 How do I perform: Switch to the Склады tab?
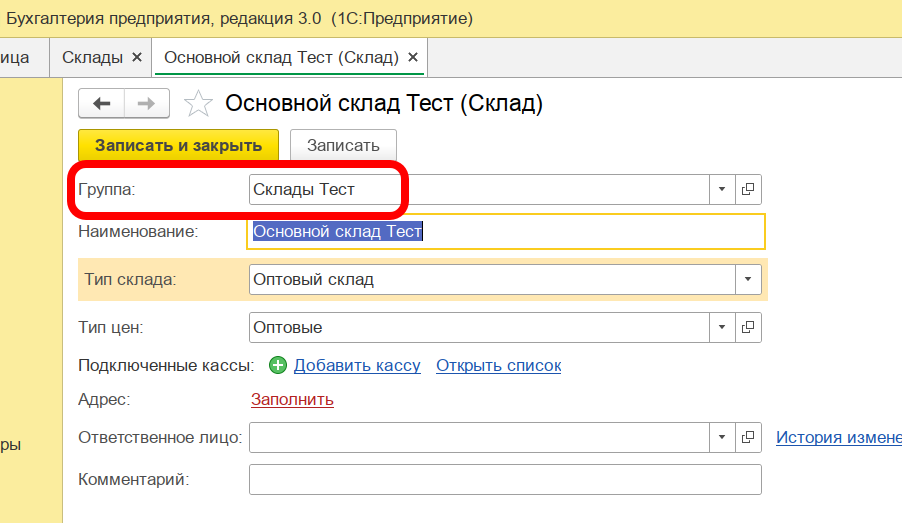92,57
